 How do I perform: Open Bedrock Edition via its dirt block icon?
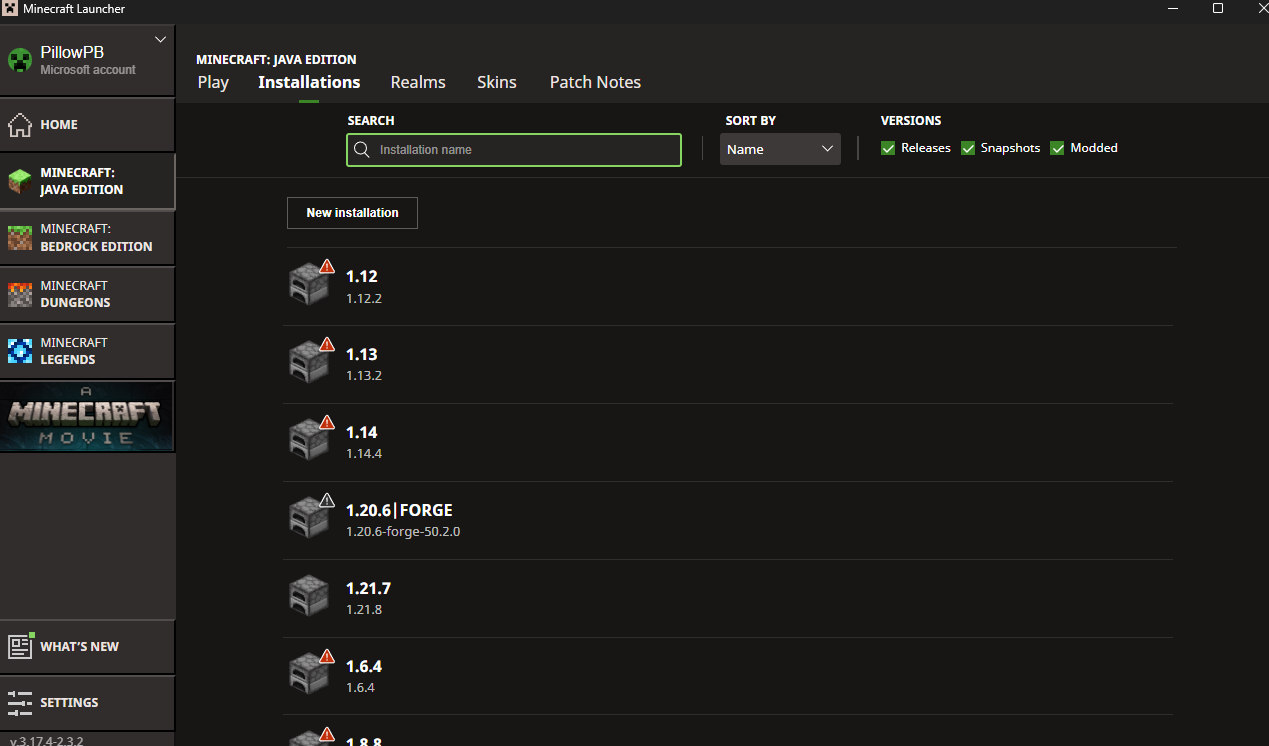(x=20, y=238)
